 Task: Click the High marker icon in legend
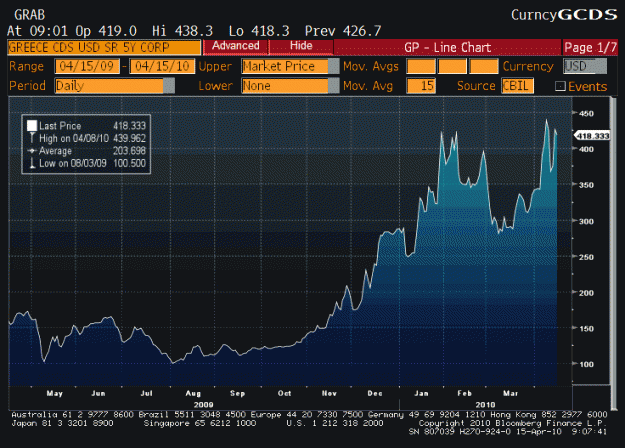[x=32, y=138]
